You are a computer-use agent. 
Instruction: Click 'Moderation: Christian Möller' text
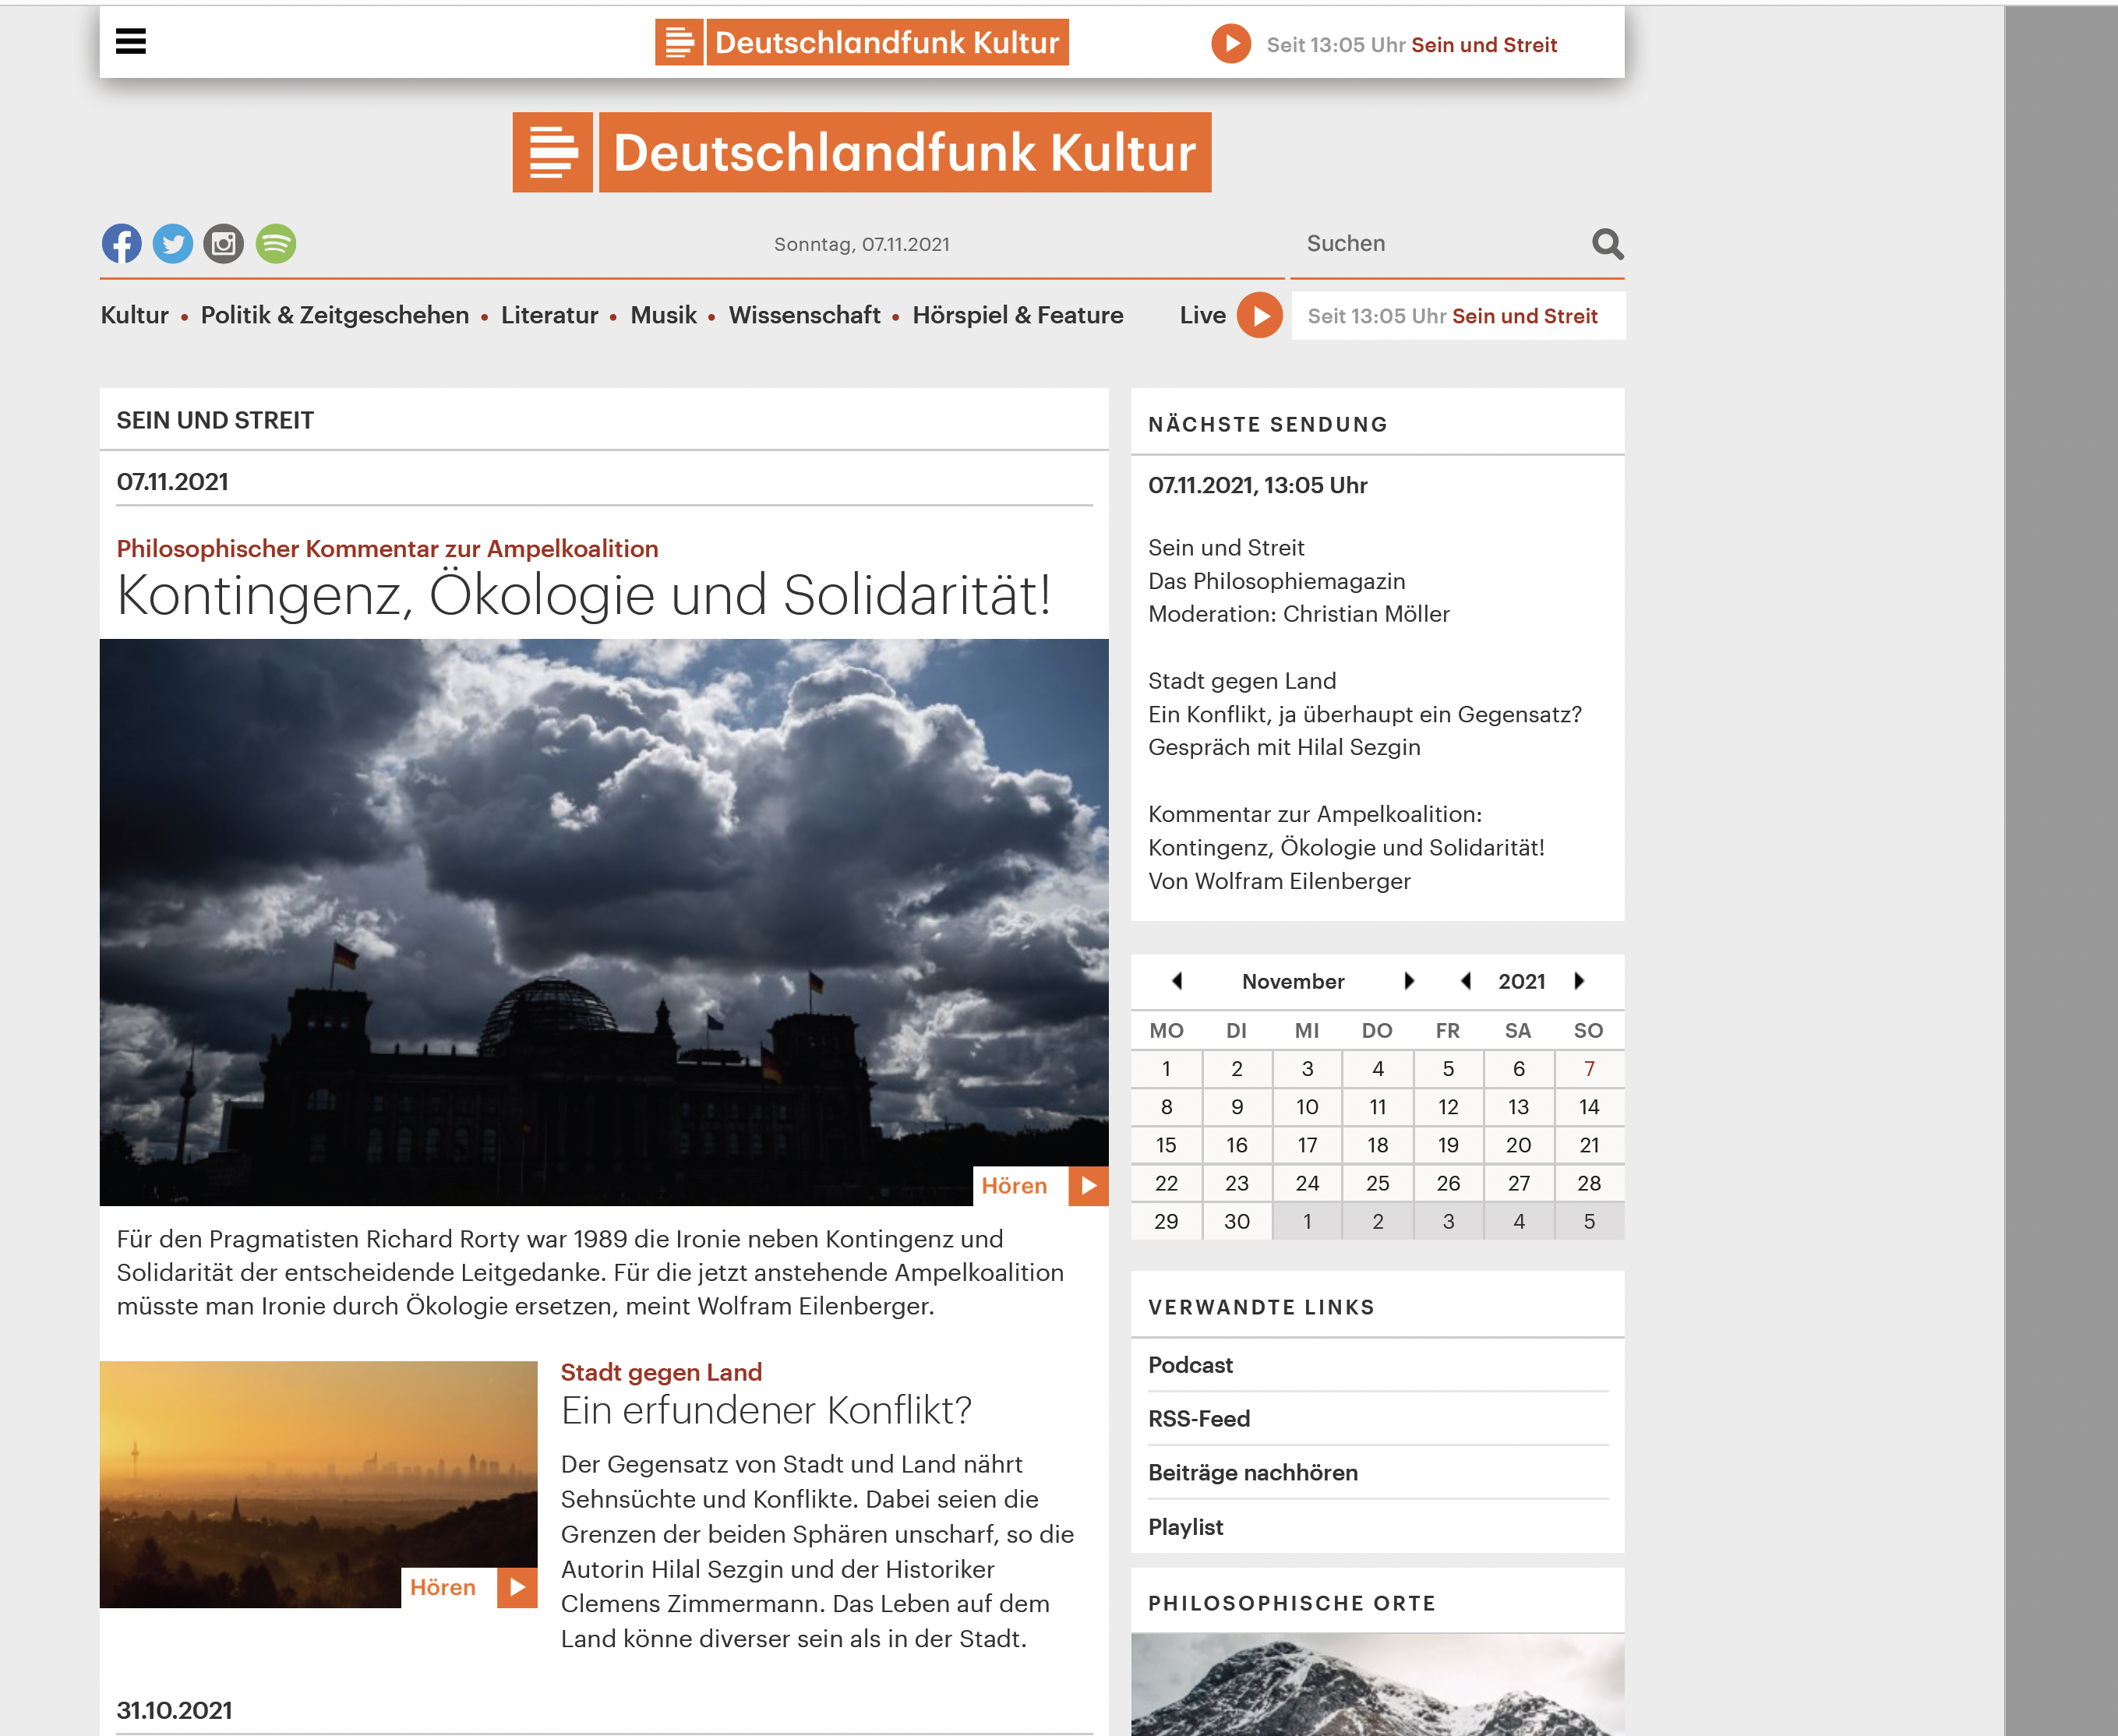tap(1299, 614)
